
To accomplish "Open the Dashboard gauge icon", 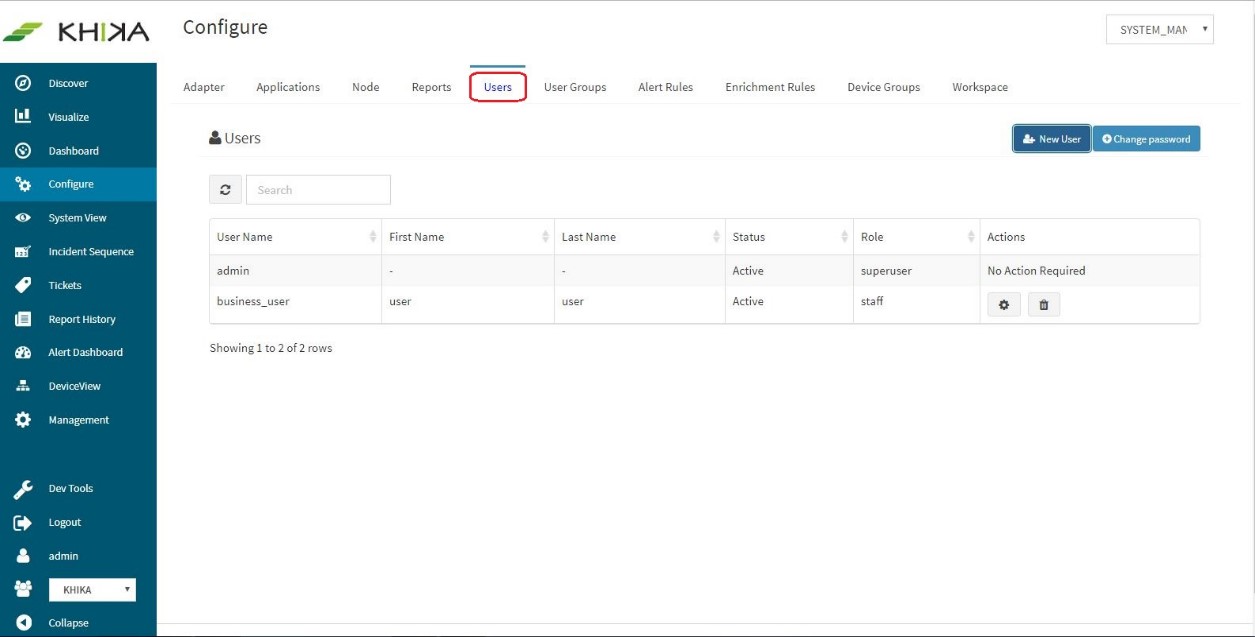I will (x=21, y=151).
